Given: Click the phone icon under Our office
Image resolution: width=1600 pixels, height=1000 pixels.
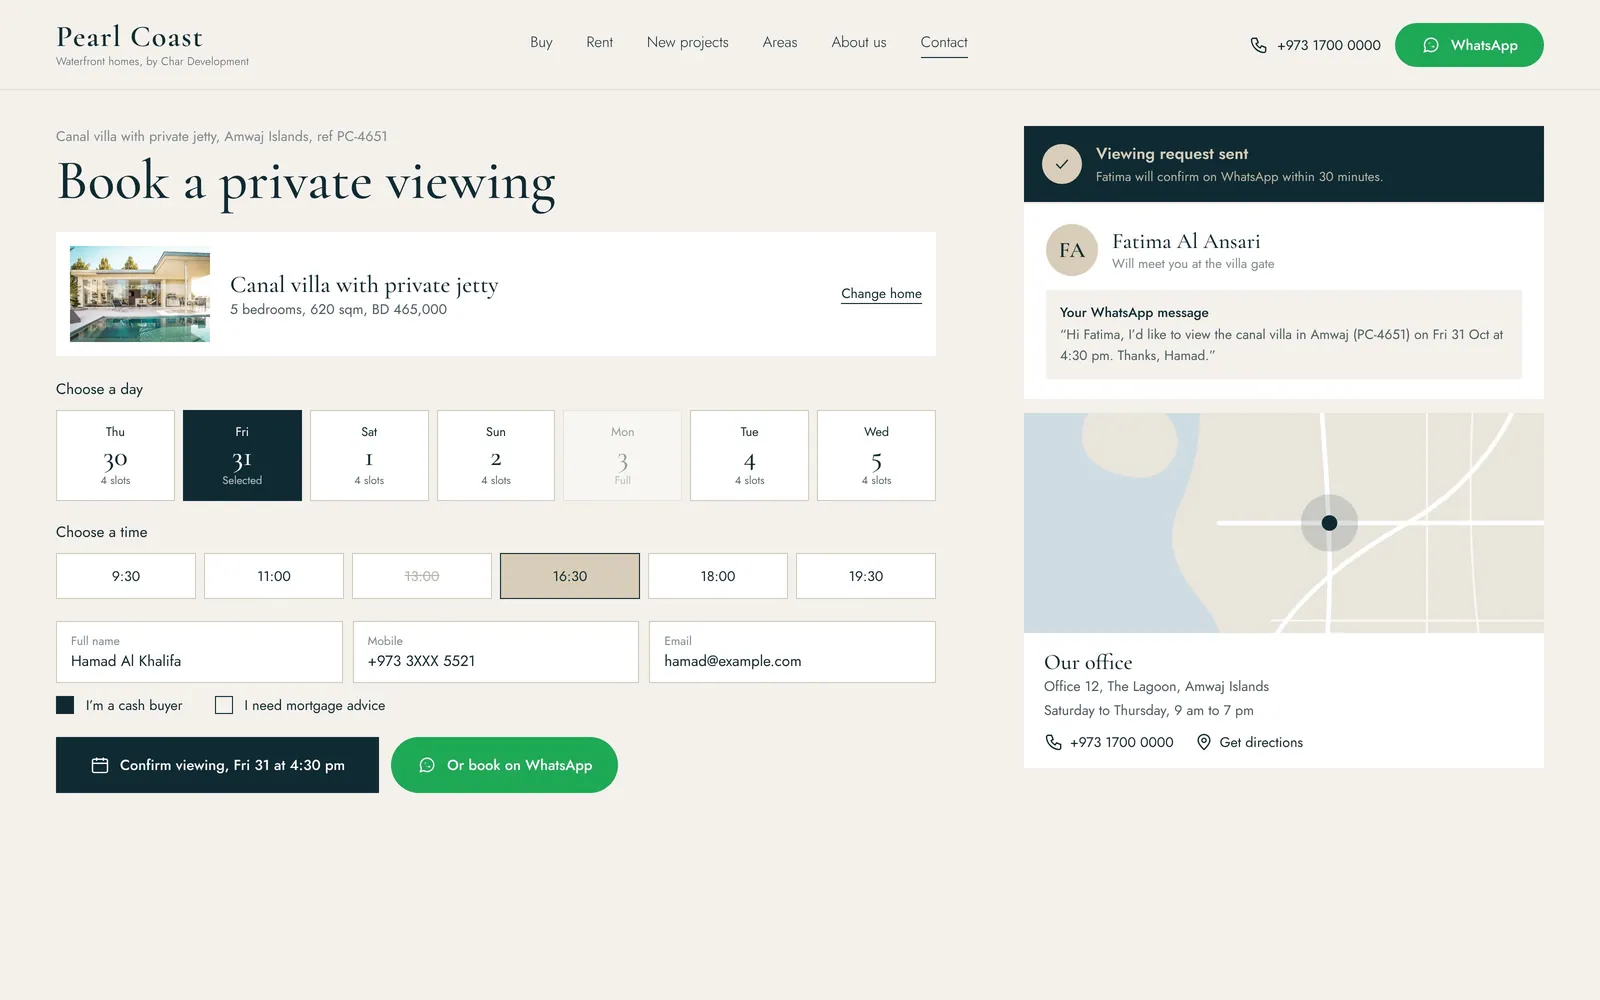Looking at the screenshot, I should pos(1053,742).
